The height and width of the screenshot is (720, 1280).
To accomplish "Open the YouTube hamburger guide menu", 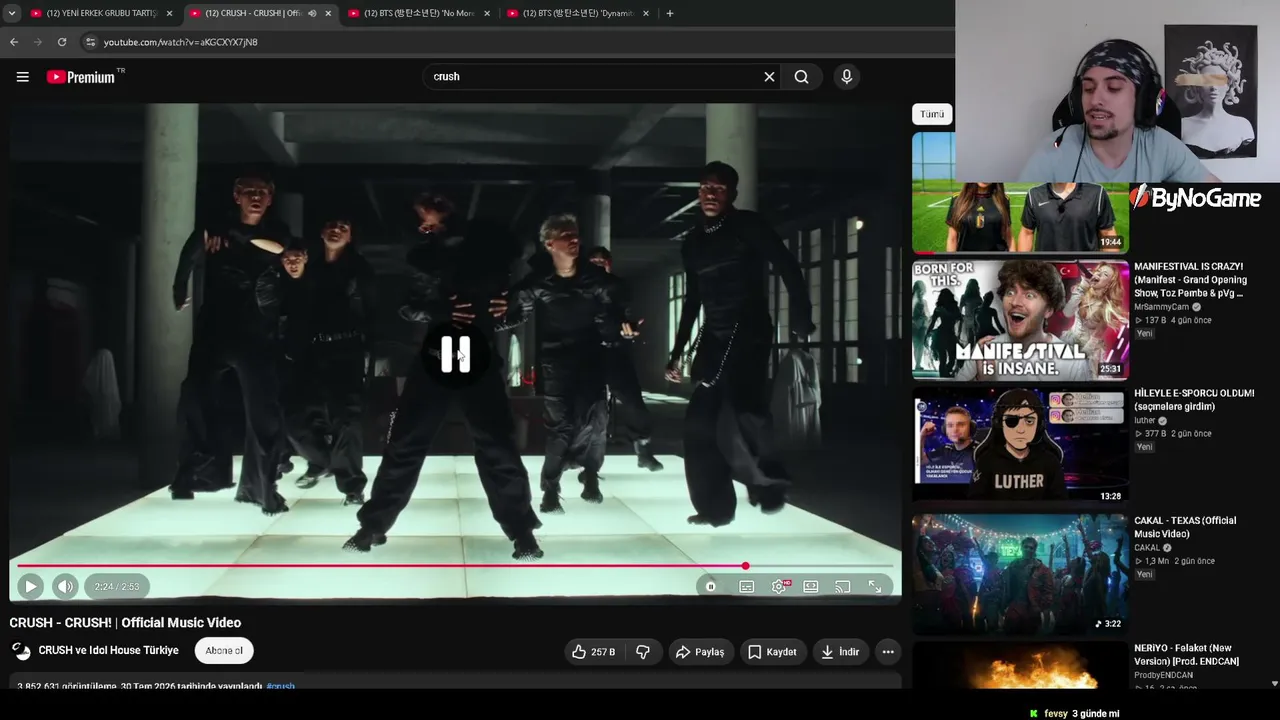I will tap(22, 77).
